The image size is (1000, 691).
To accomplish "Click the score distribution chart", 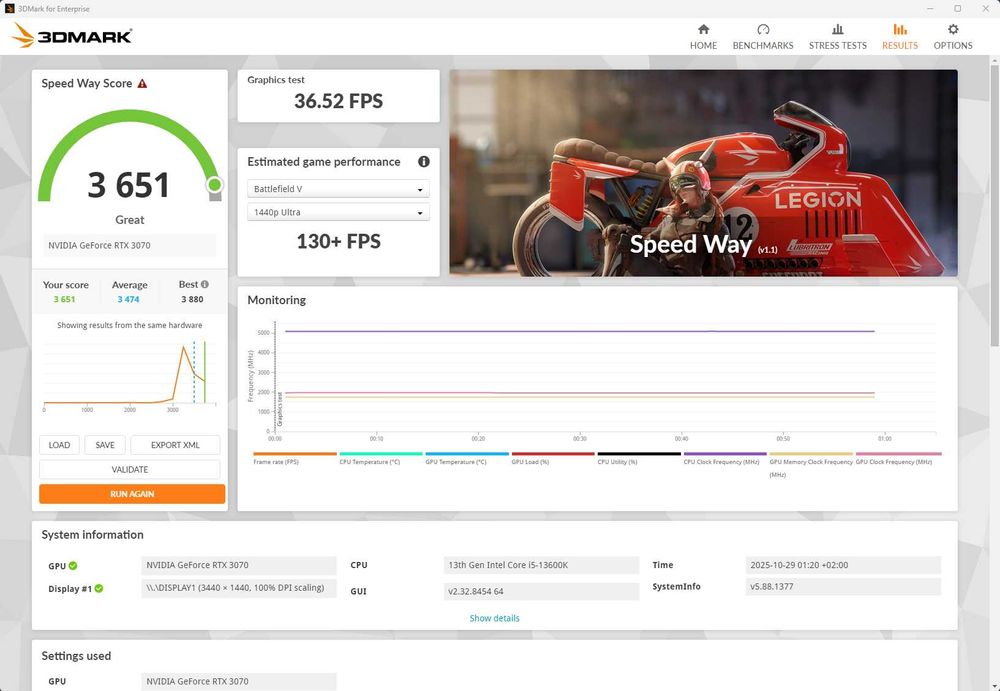I will (129, 376).
